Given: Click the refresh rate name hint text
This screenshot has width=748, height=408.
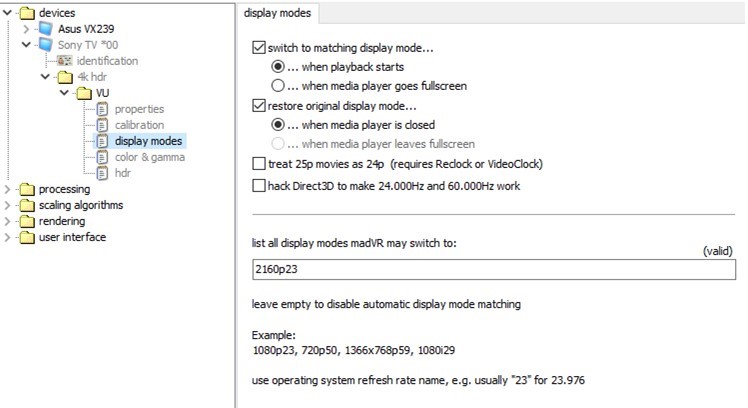Looking at the screenshot, I should coord(418,380).
